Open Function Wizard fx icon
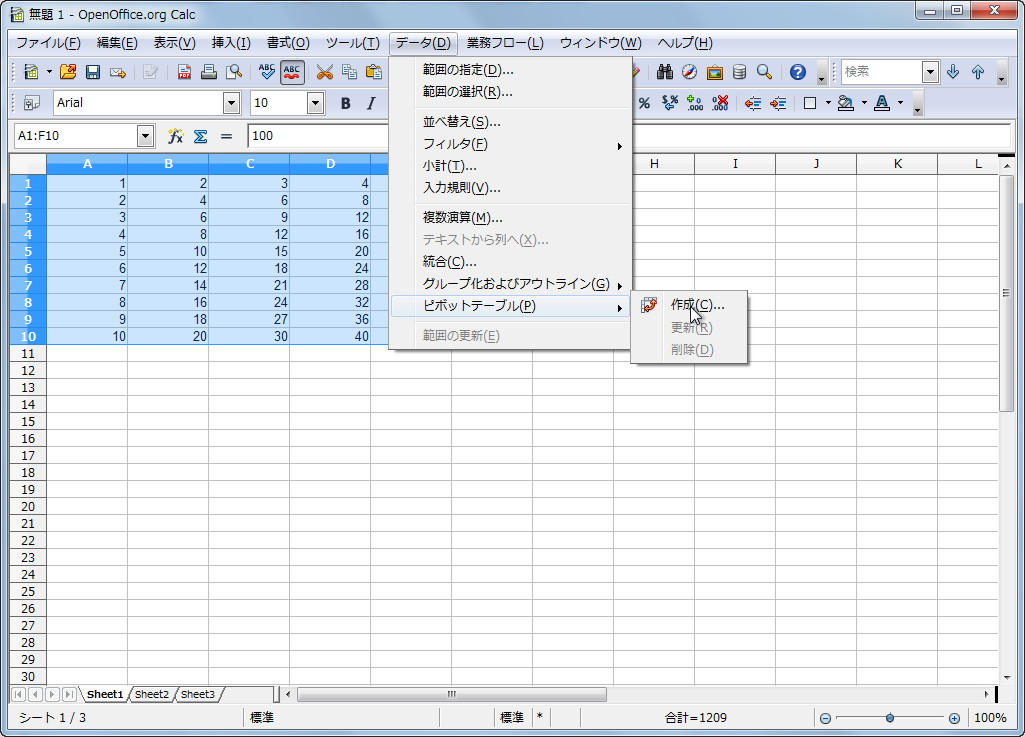 click(175, 136)
